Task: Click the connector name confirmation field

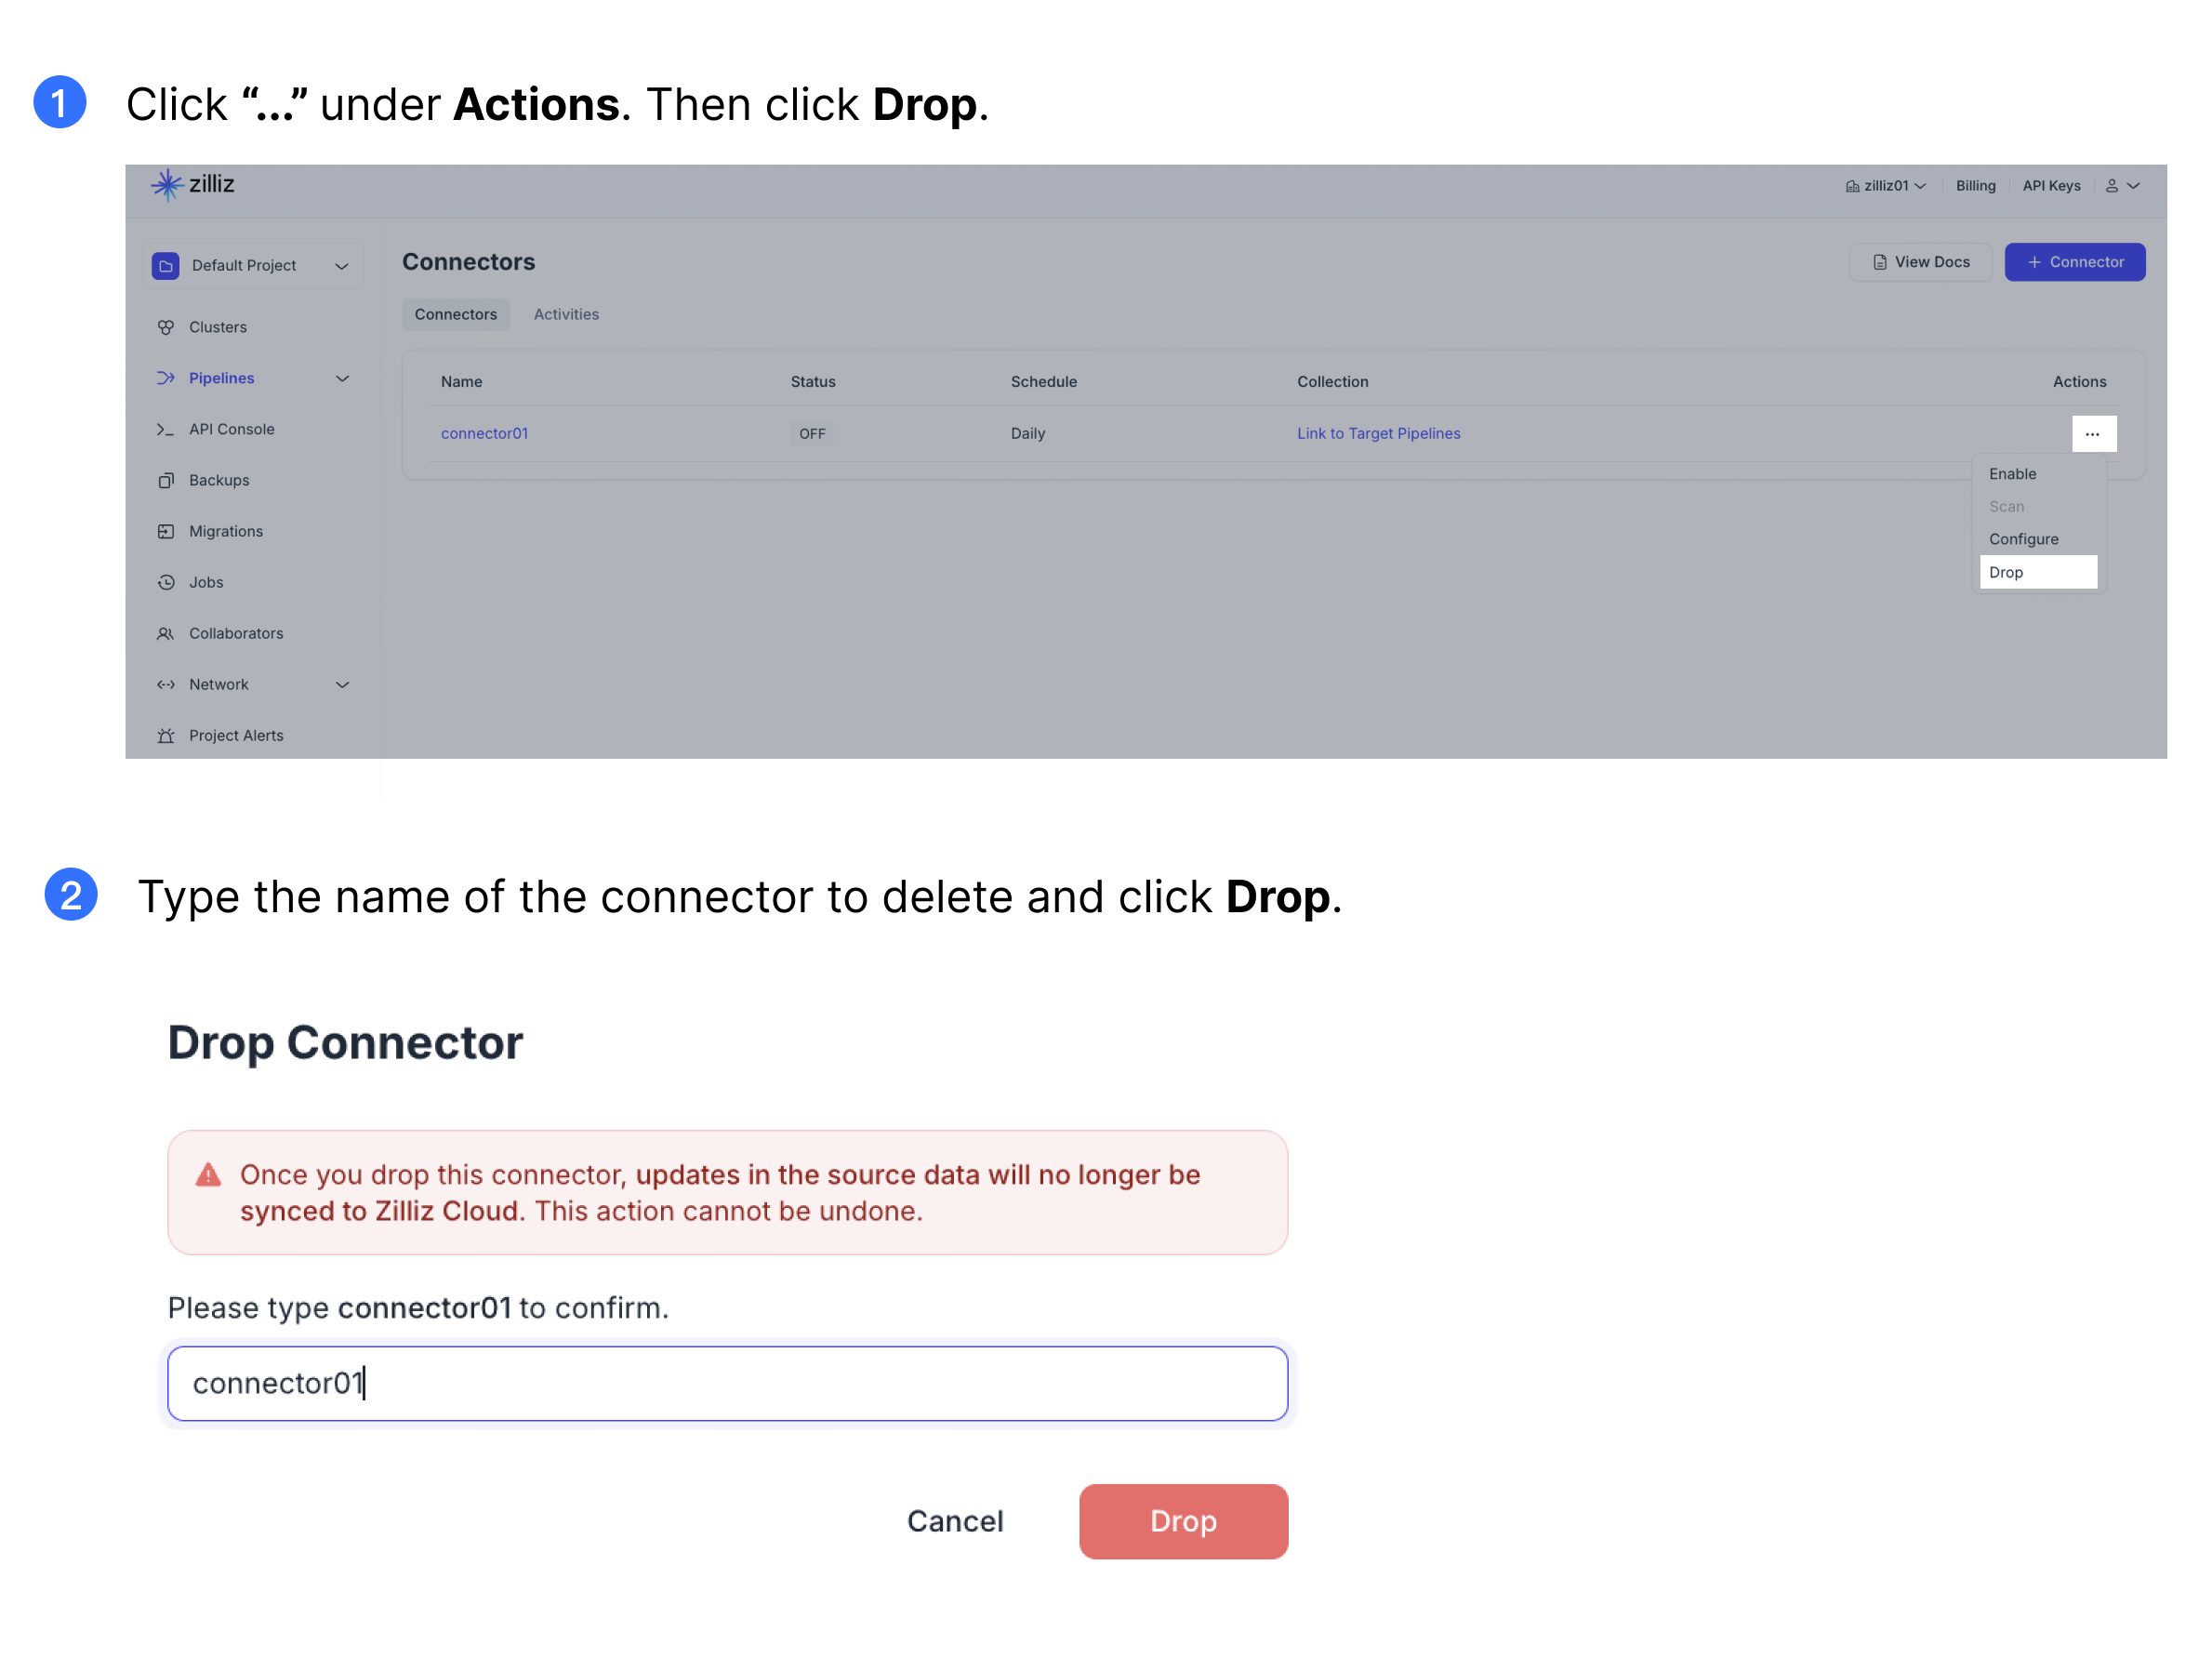Action: click(727, 1384)
